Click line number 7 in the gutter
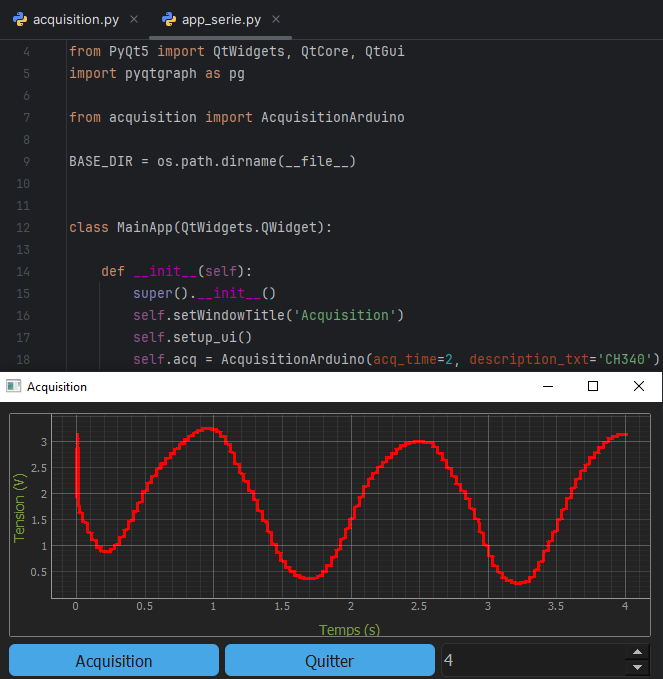This screenshot has width=663, height=679. pyautogui.click(x=26, y=118)
